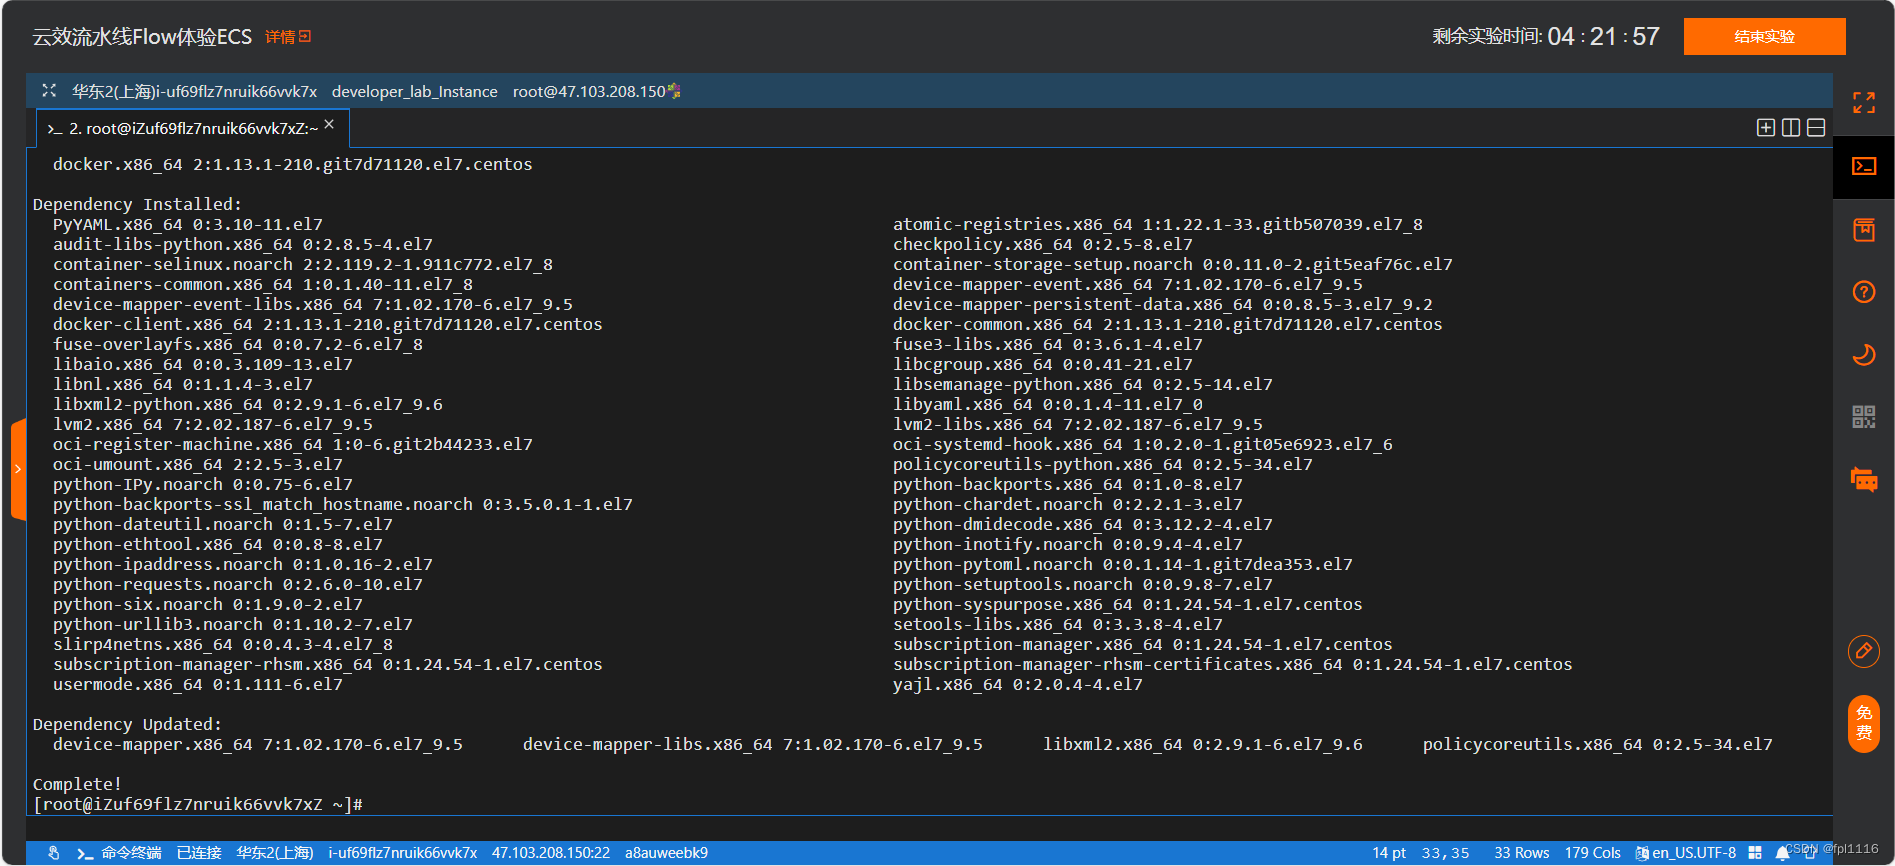Viewport: 1895px width, 866px height.
Task: Click the terminal prompt input line
Action: point(198,804)
